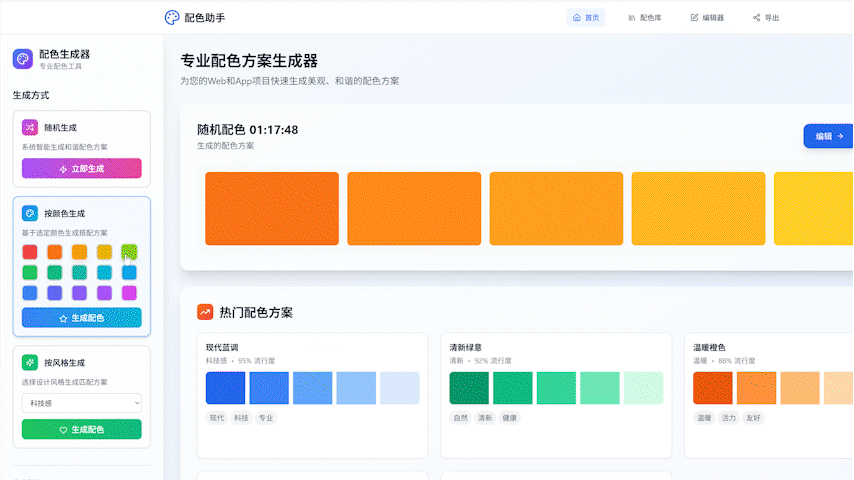The image size is (854, 480).
Task: Open the 编辑器 tab
Action: click(707, 17)
